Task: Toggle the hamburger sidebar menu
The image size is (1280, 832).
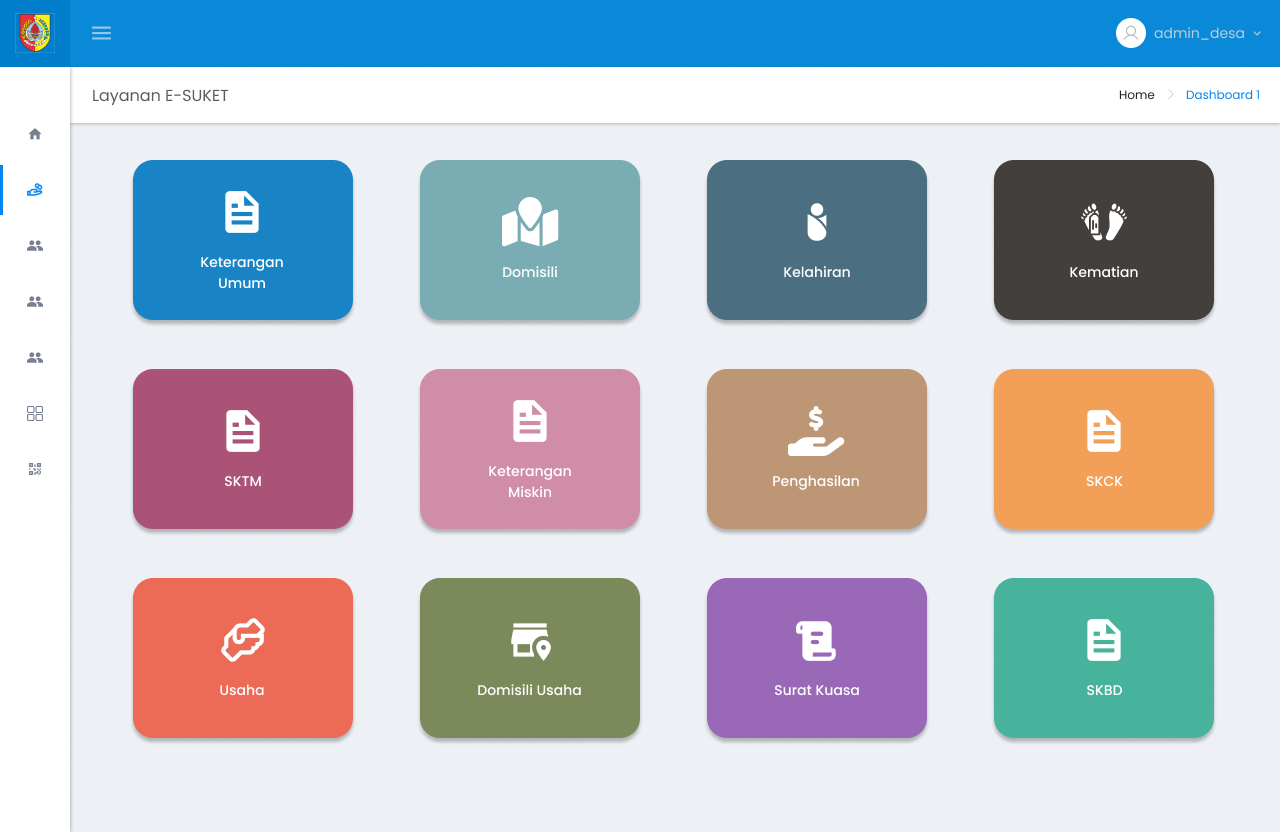Action: click(101, 33)
